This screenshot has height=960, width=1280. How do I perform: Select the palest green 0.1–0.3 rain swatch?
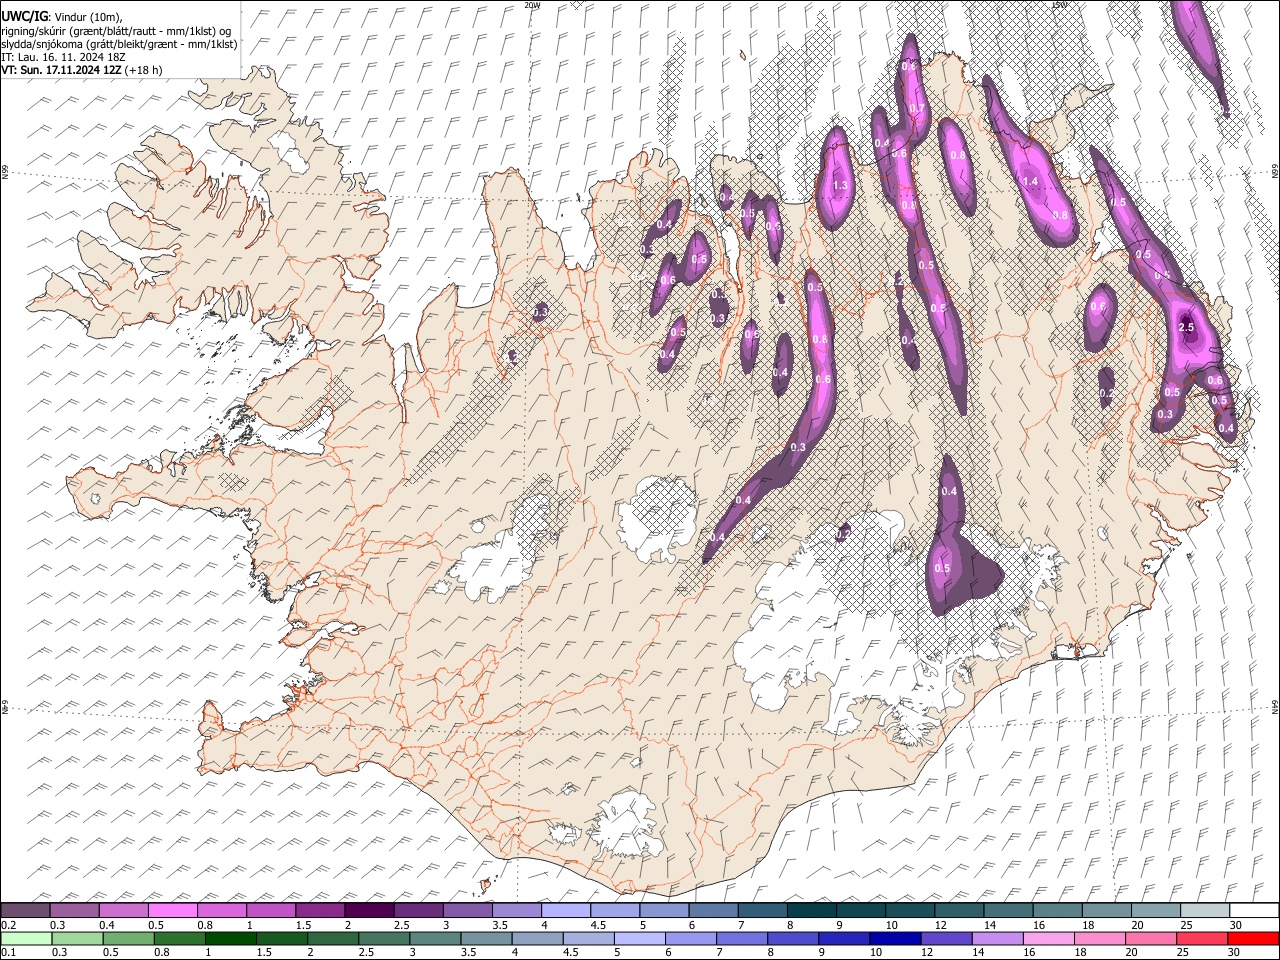tap(25, 938)
